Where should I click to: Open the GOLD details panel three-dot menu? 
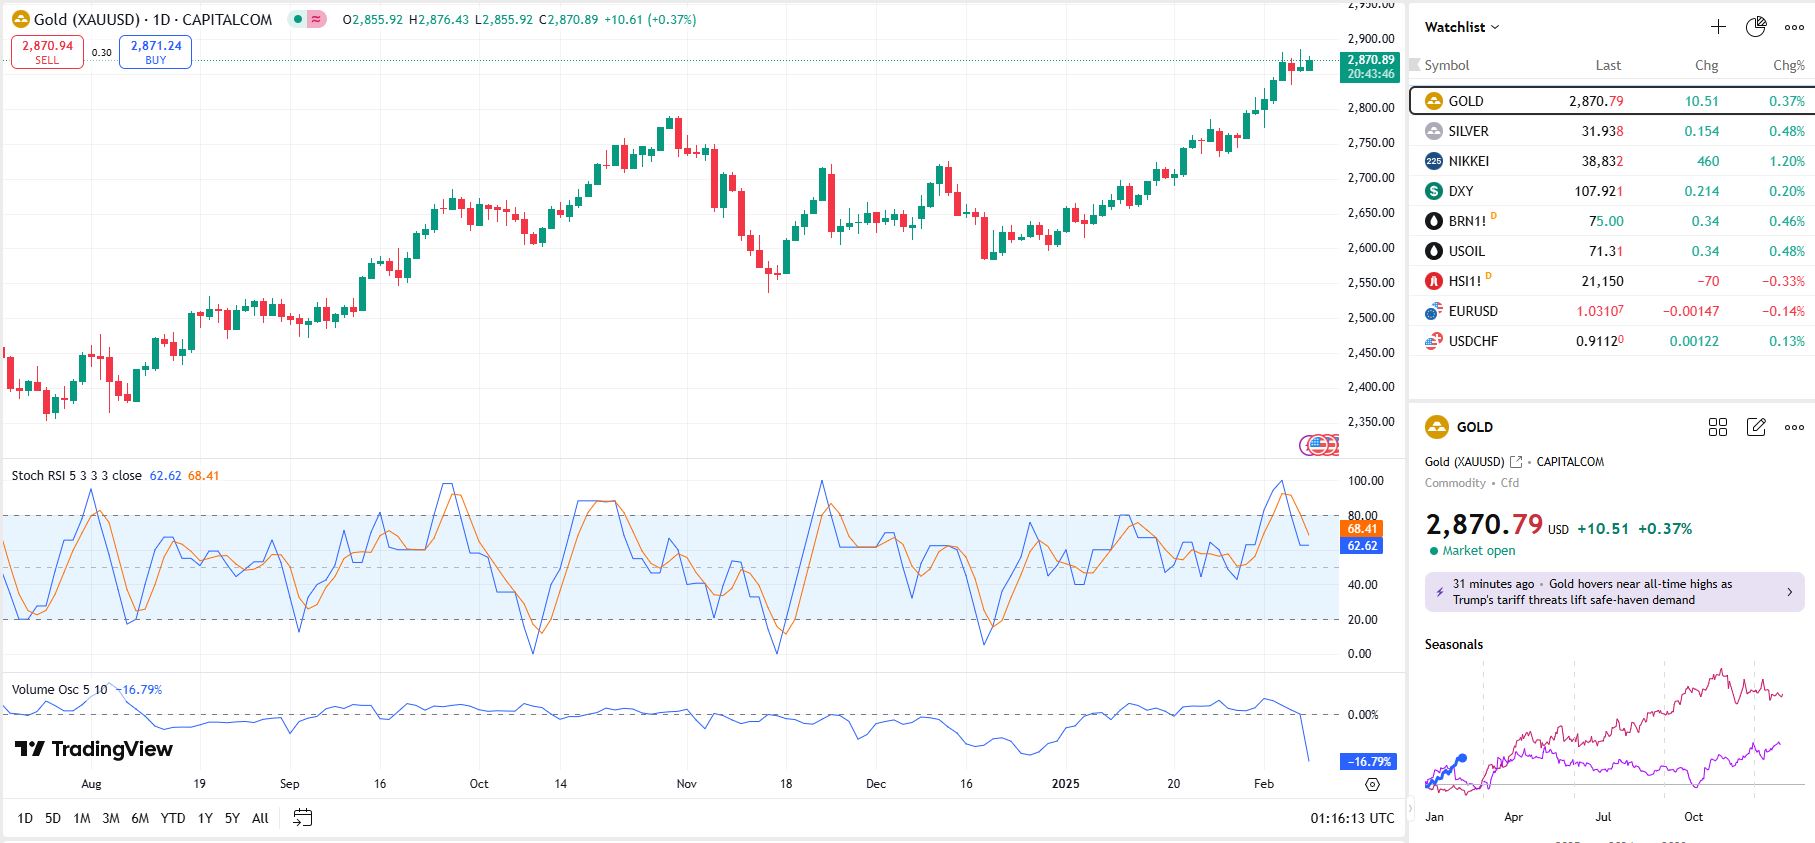click(x=1794, y=427)
